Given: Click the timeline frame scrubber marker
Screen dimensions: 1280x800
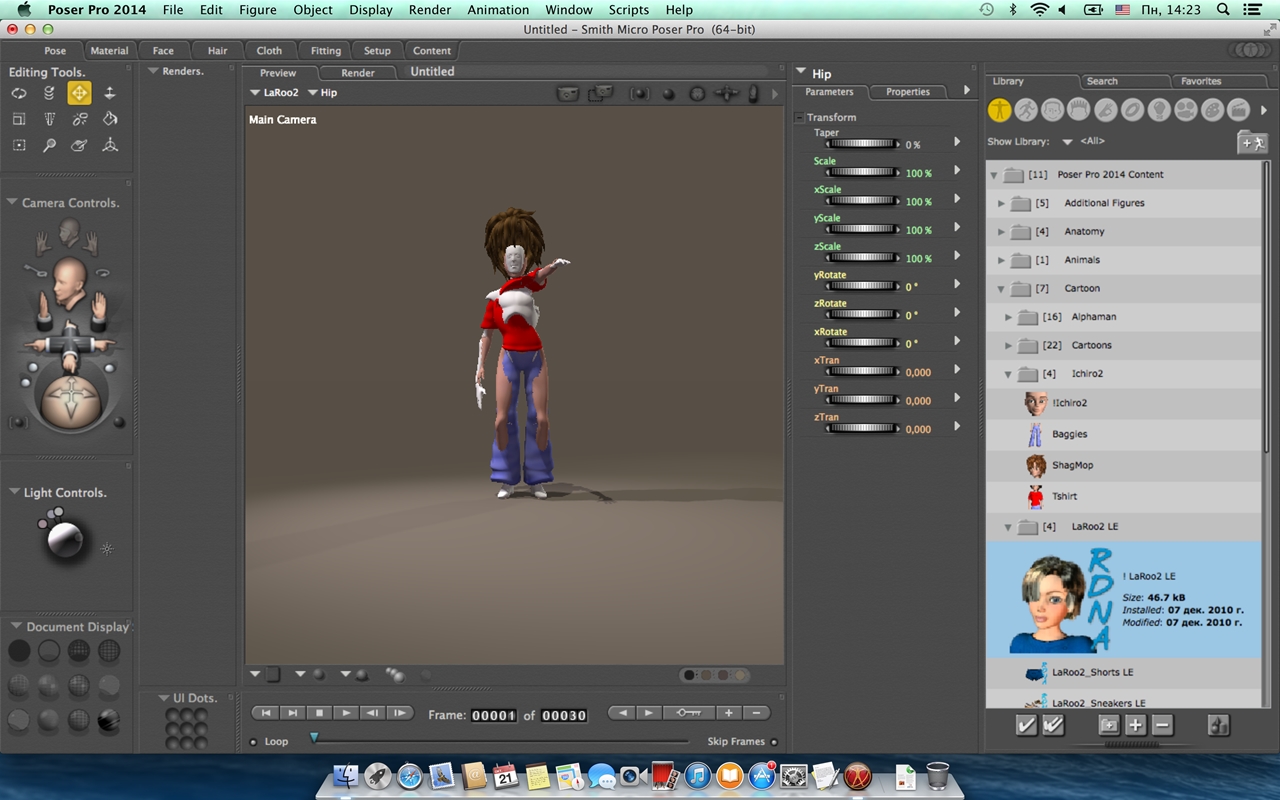Looking at the screenshot, I should point(314,738).
